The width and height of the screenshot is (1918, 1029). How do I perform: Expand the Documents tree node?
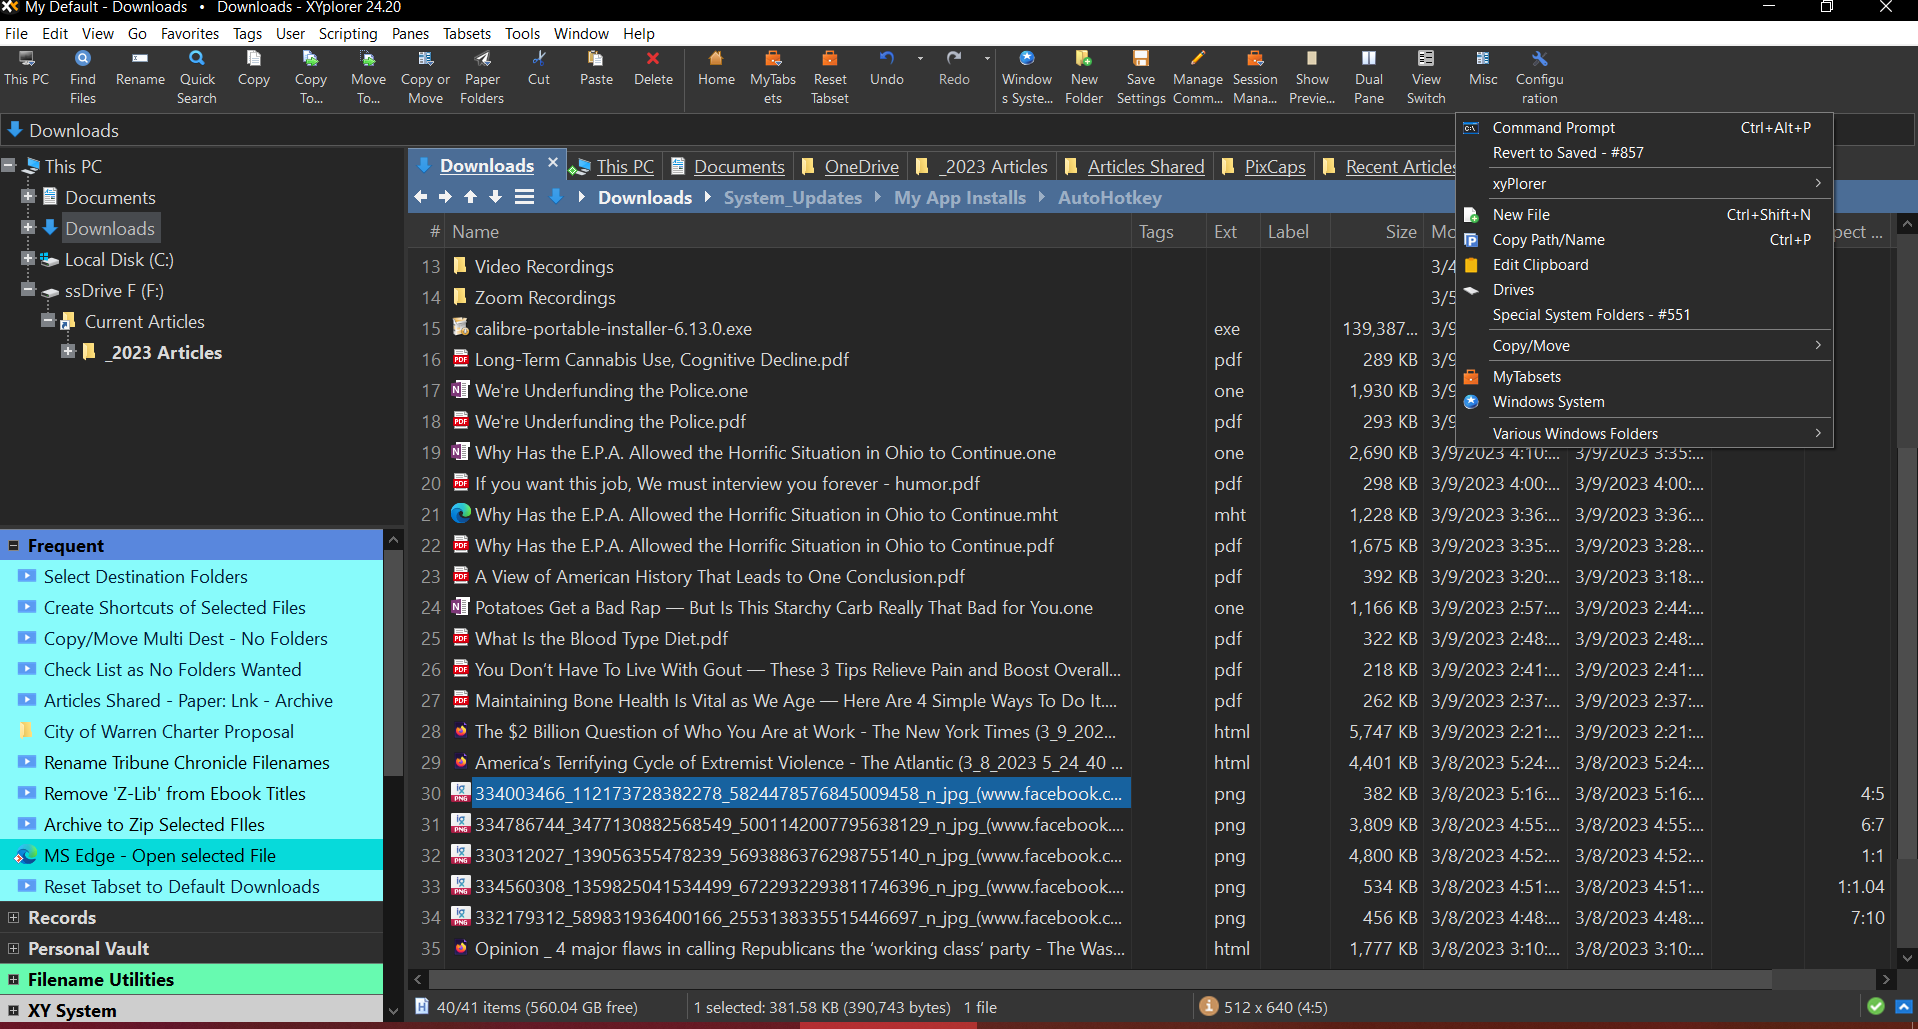pyautogui.click(x=28, y=196)
